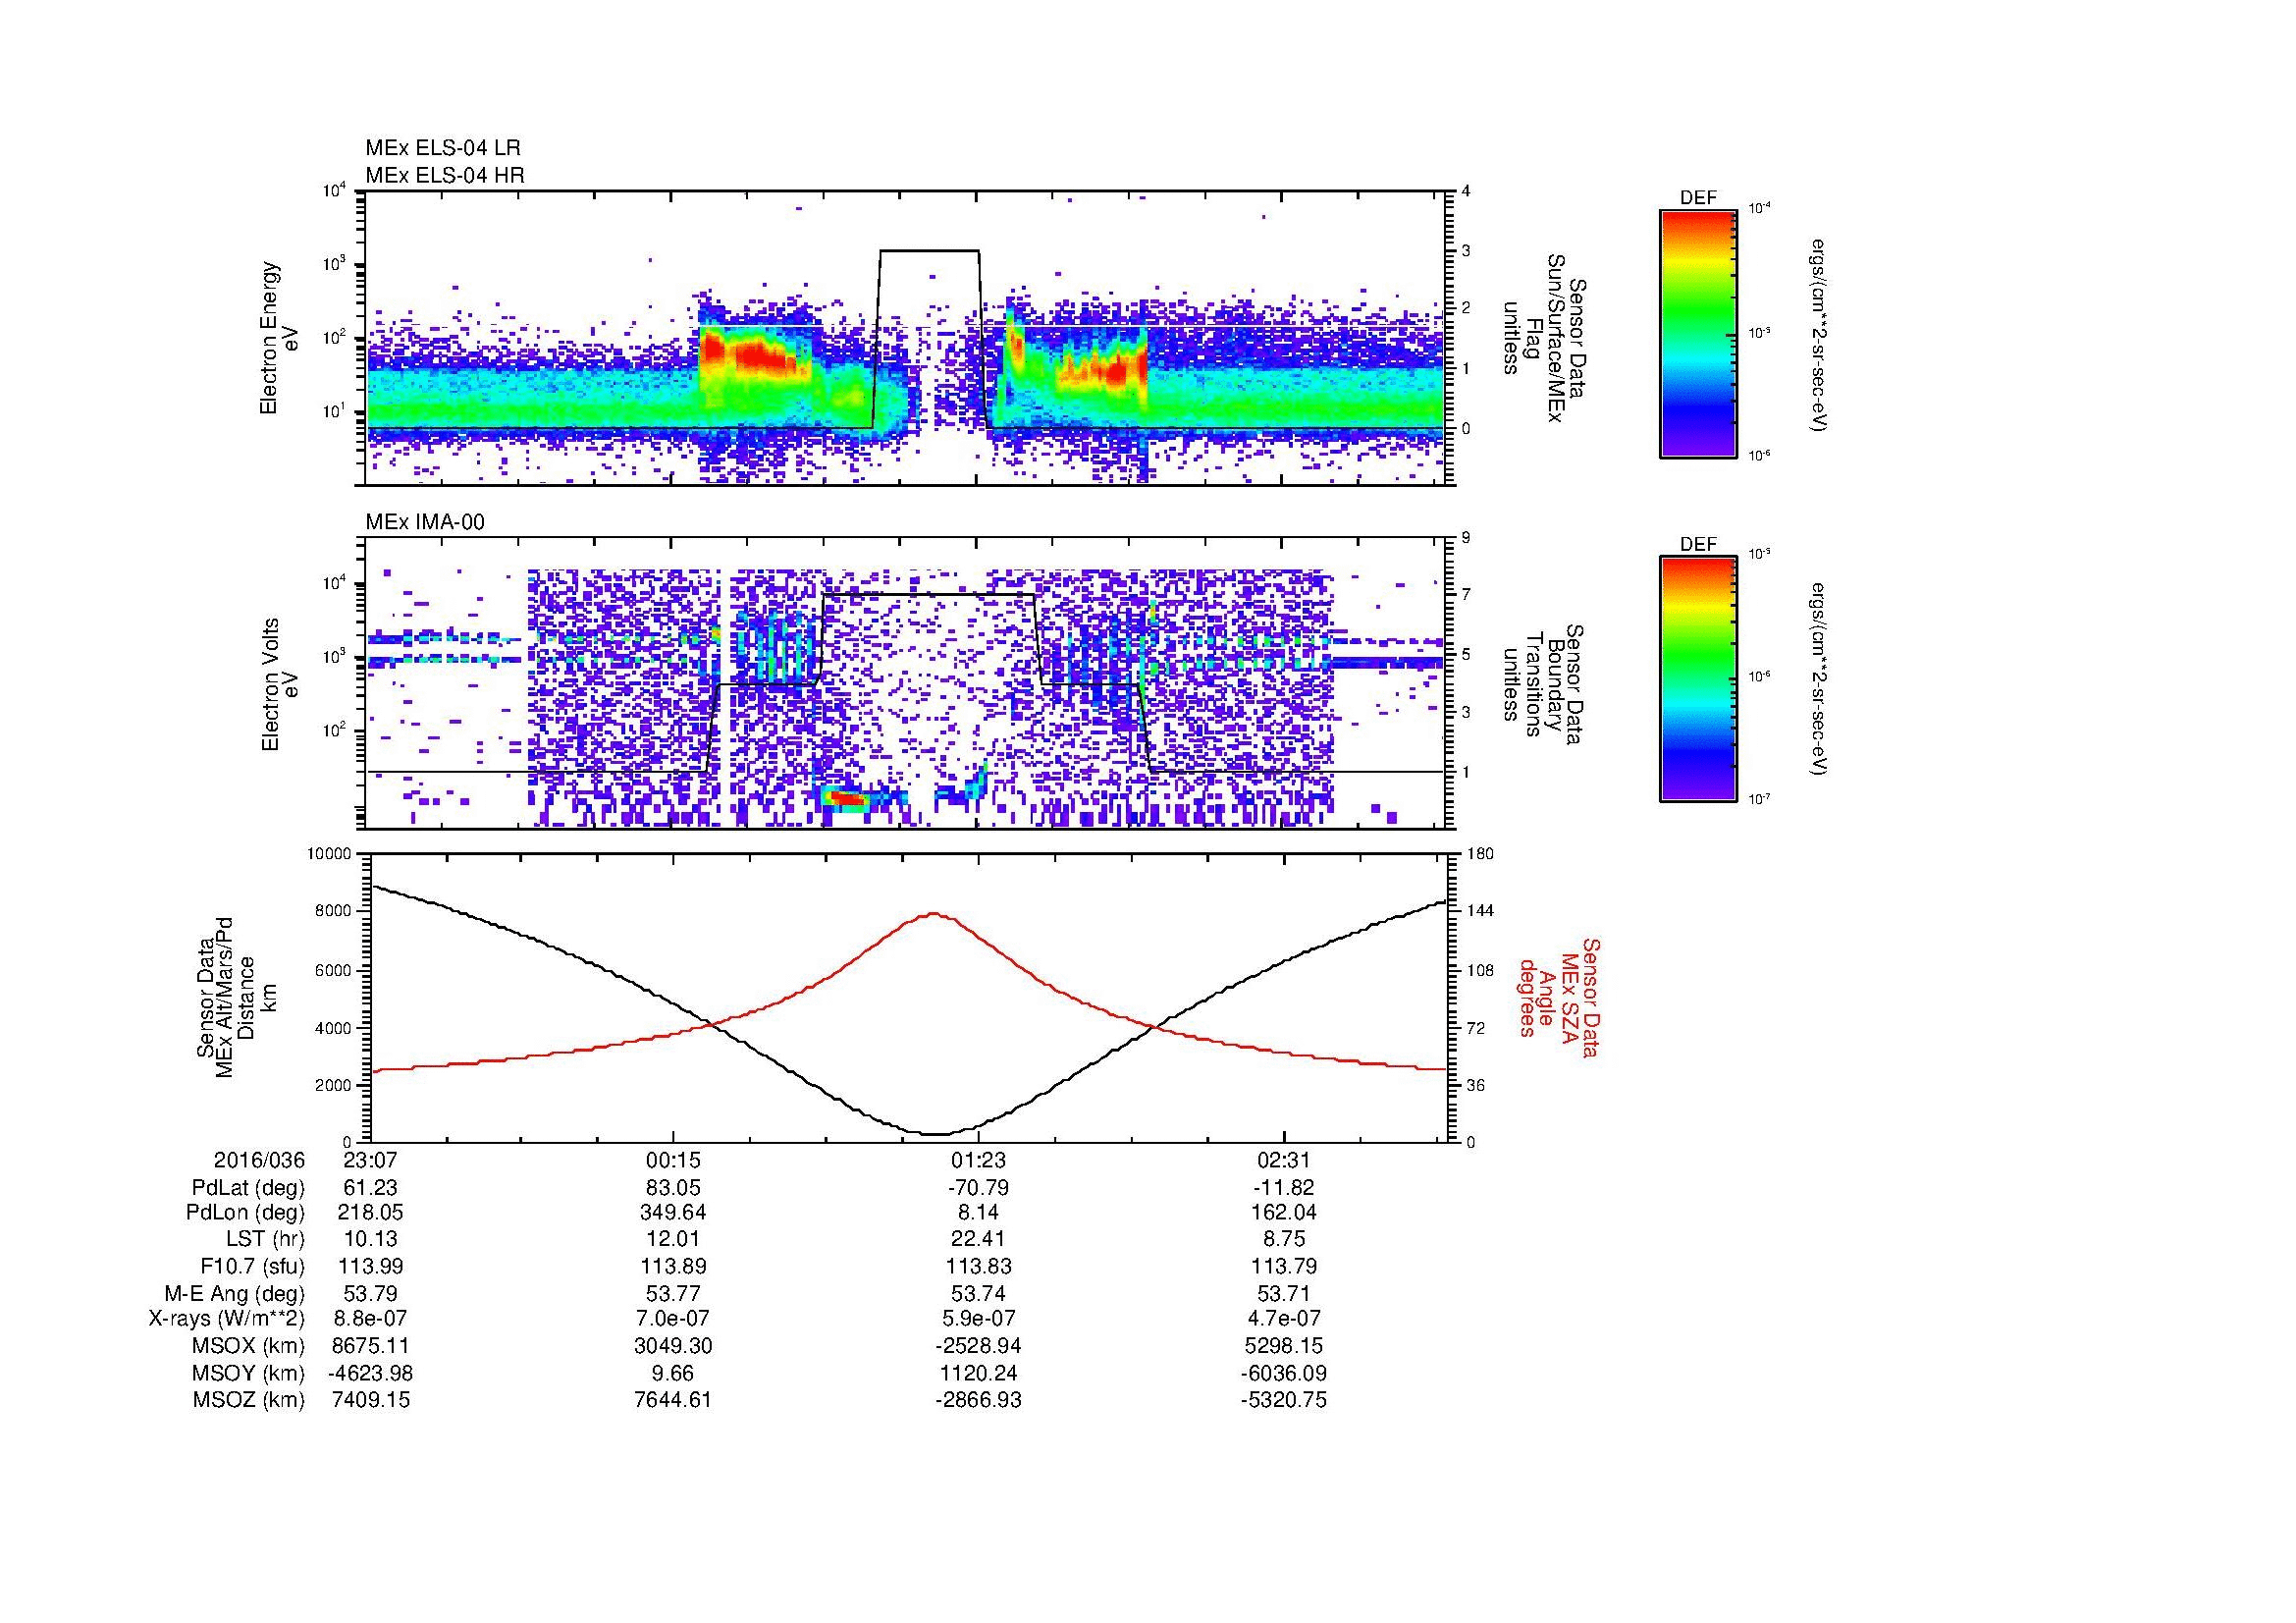Click X-rays value 4.7e-07

coord(1283,1319)
